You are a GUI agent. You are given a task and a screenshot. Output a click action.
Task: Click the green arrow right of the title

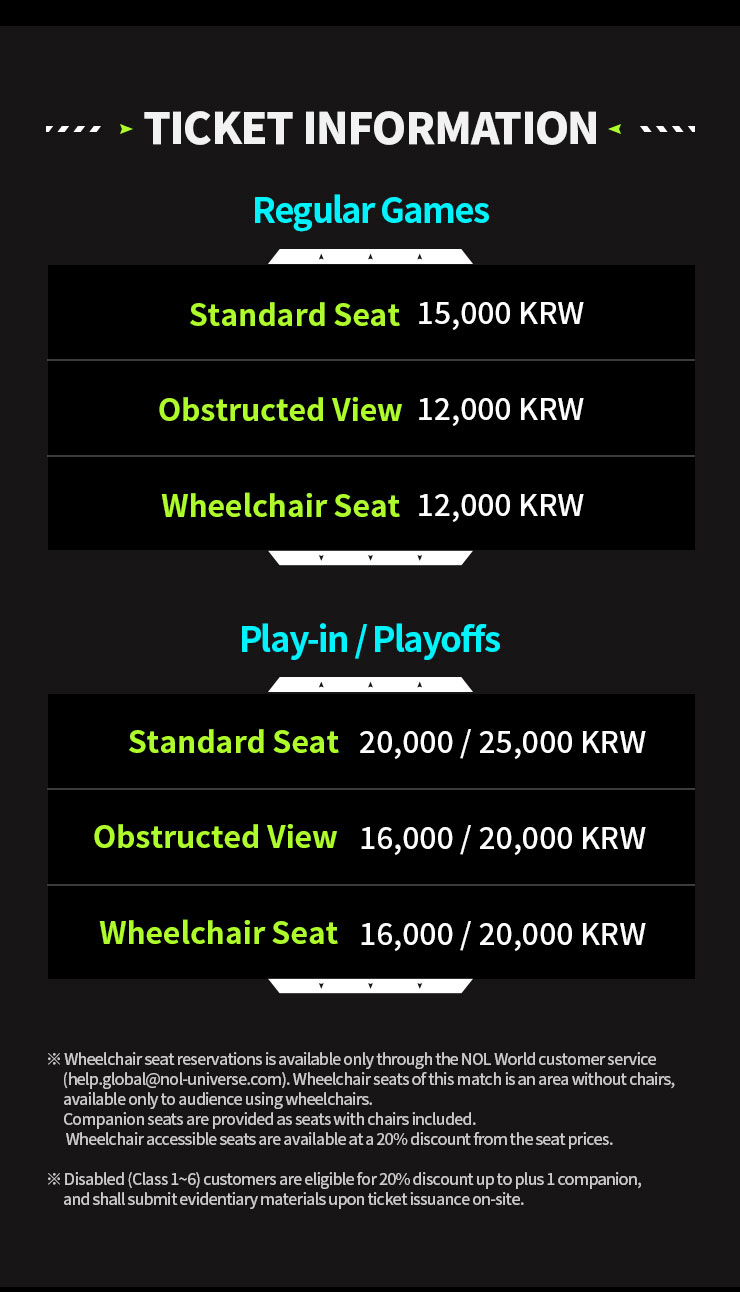tap(615, 129)
